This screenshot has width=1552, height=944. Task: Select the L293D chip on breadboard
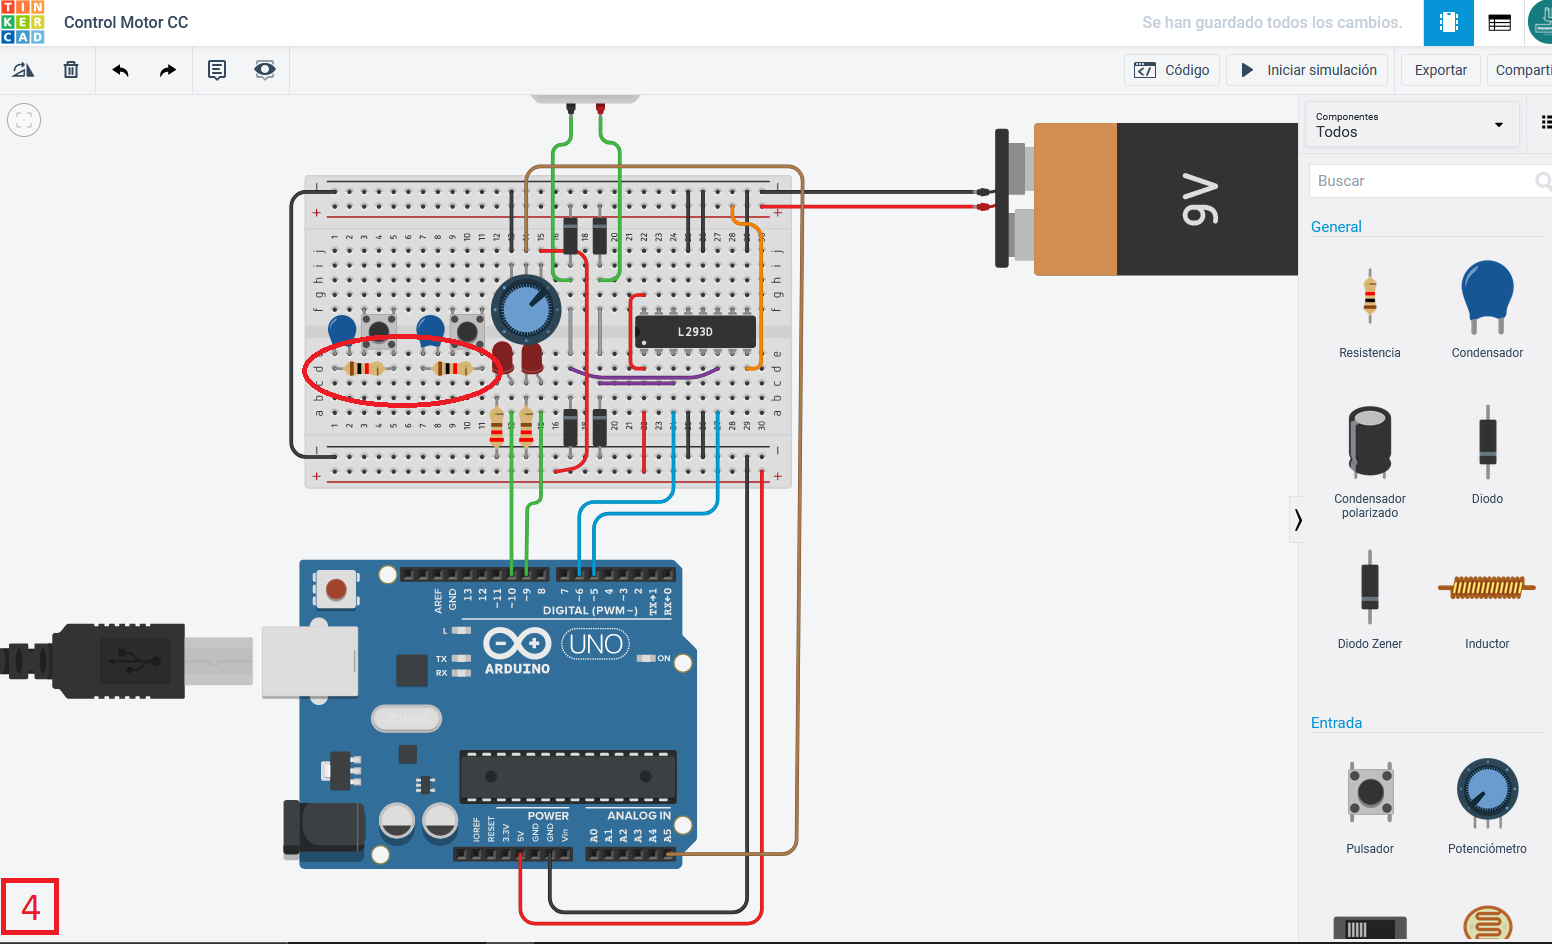(x=695, y=332)
